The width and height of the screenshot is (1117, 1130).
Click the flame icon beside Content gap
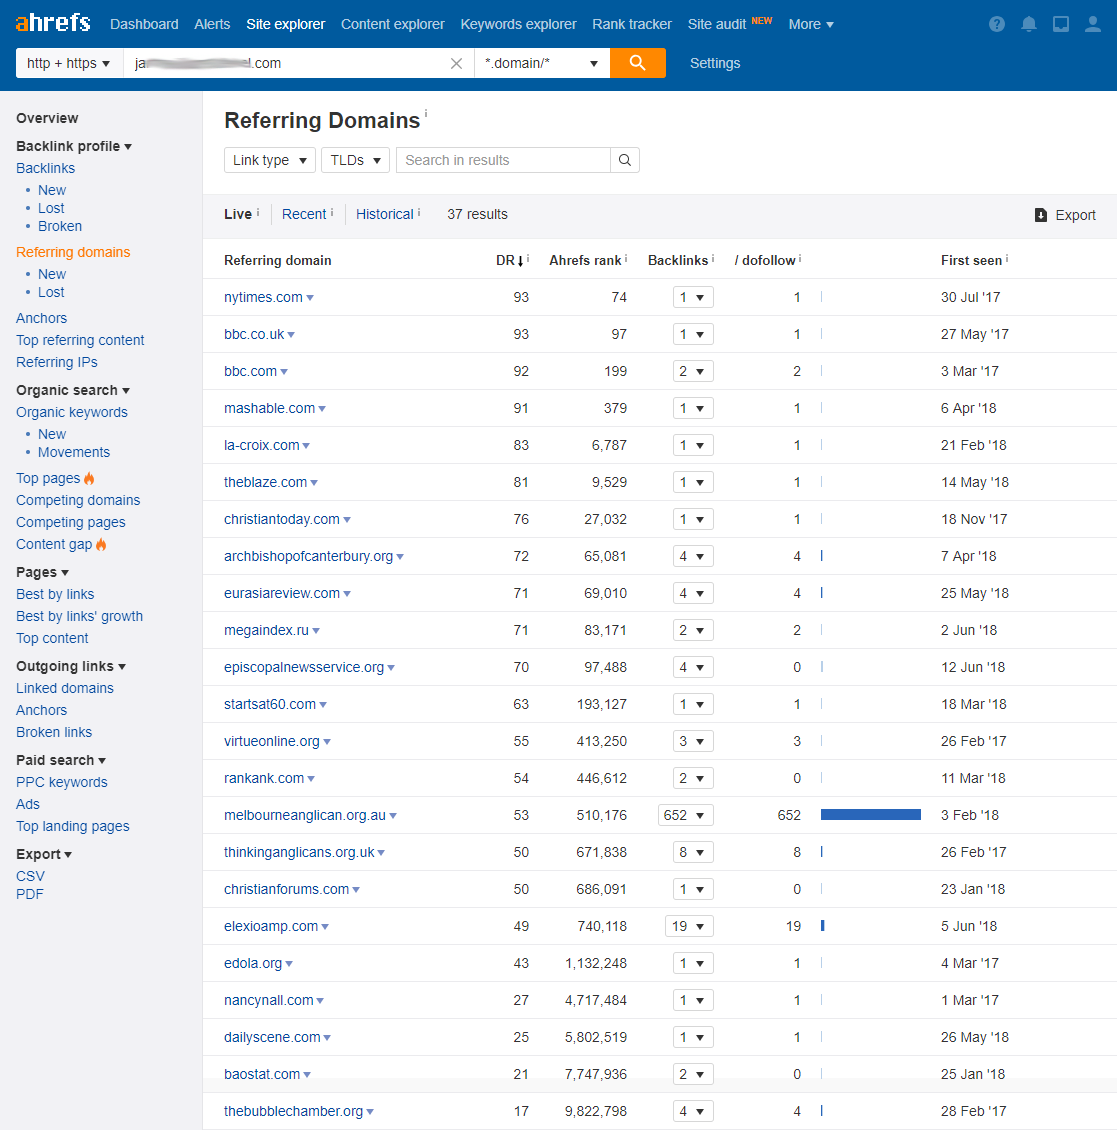[x=101, y=544]
